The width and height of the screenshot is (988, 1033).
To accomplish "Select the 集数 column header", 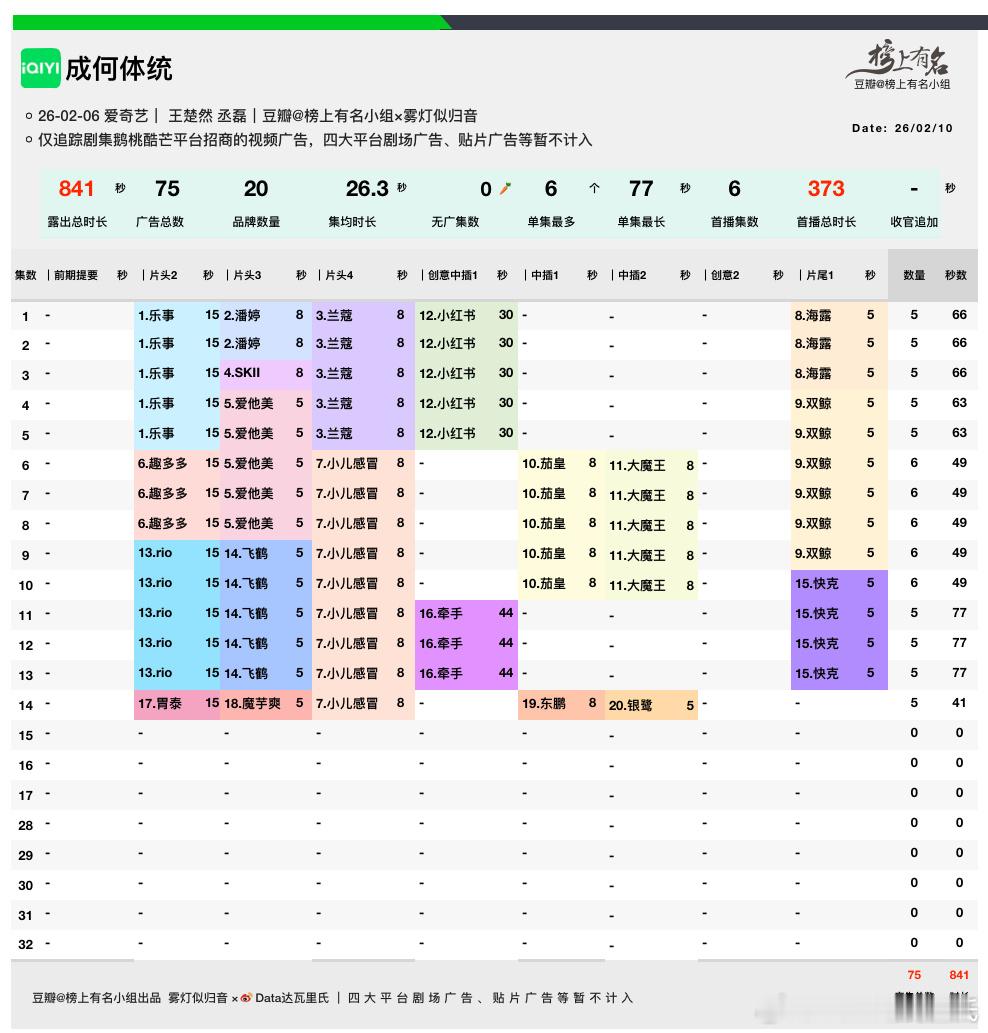I will 26,276.
